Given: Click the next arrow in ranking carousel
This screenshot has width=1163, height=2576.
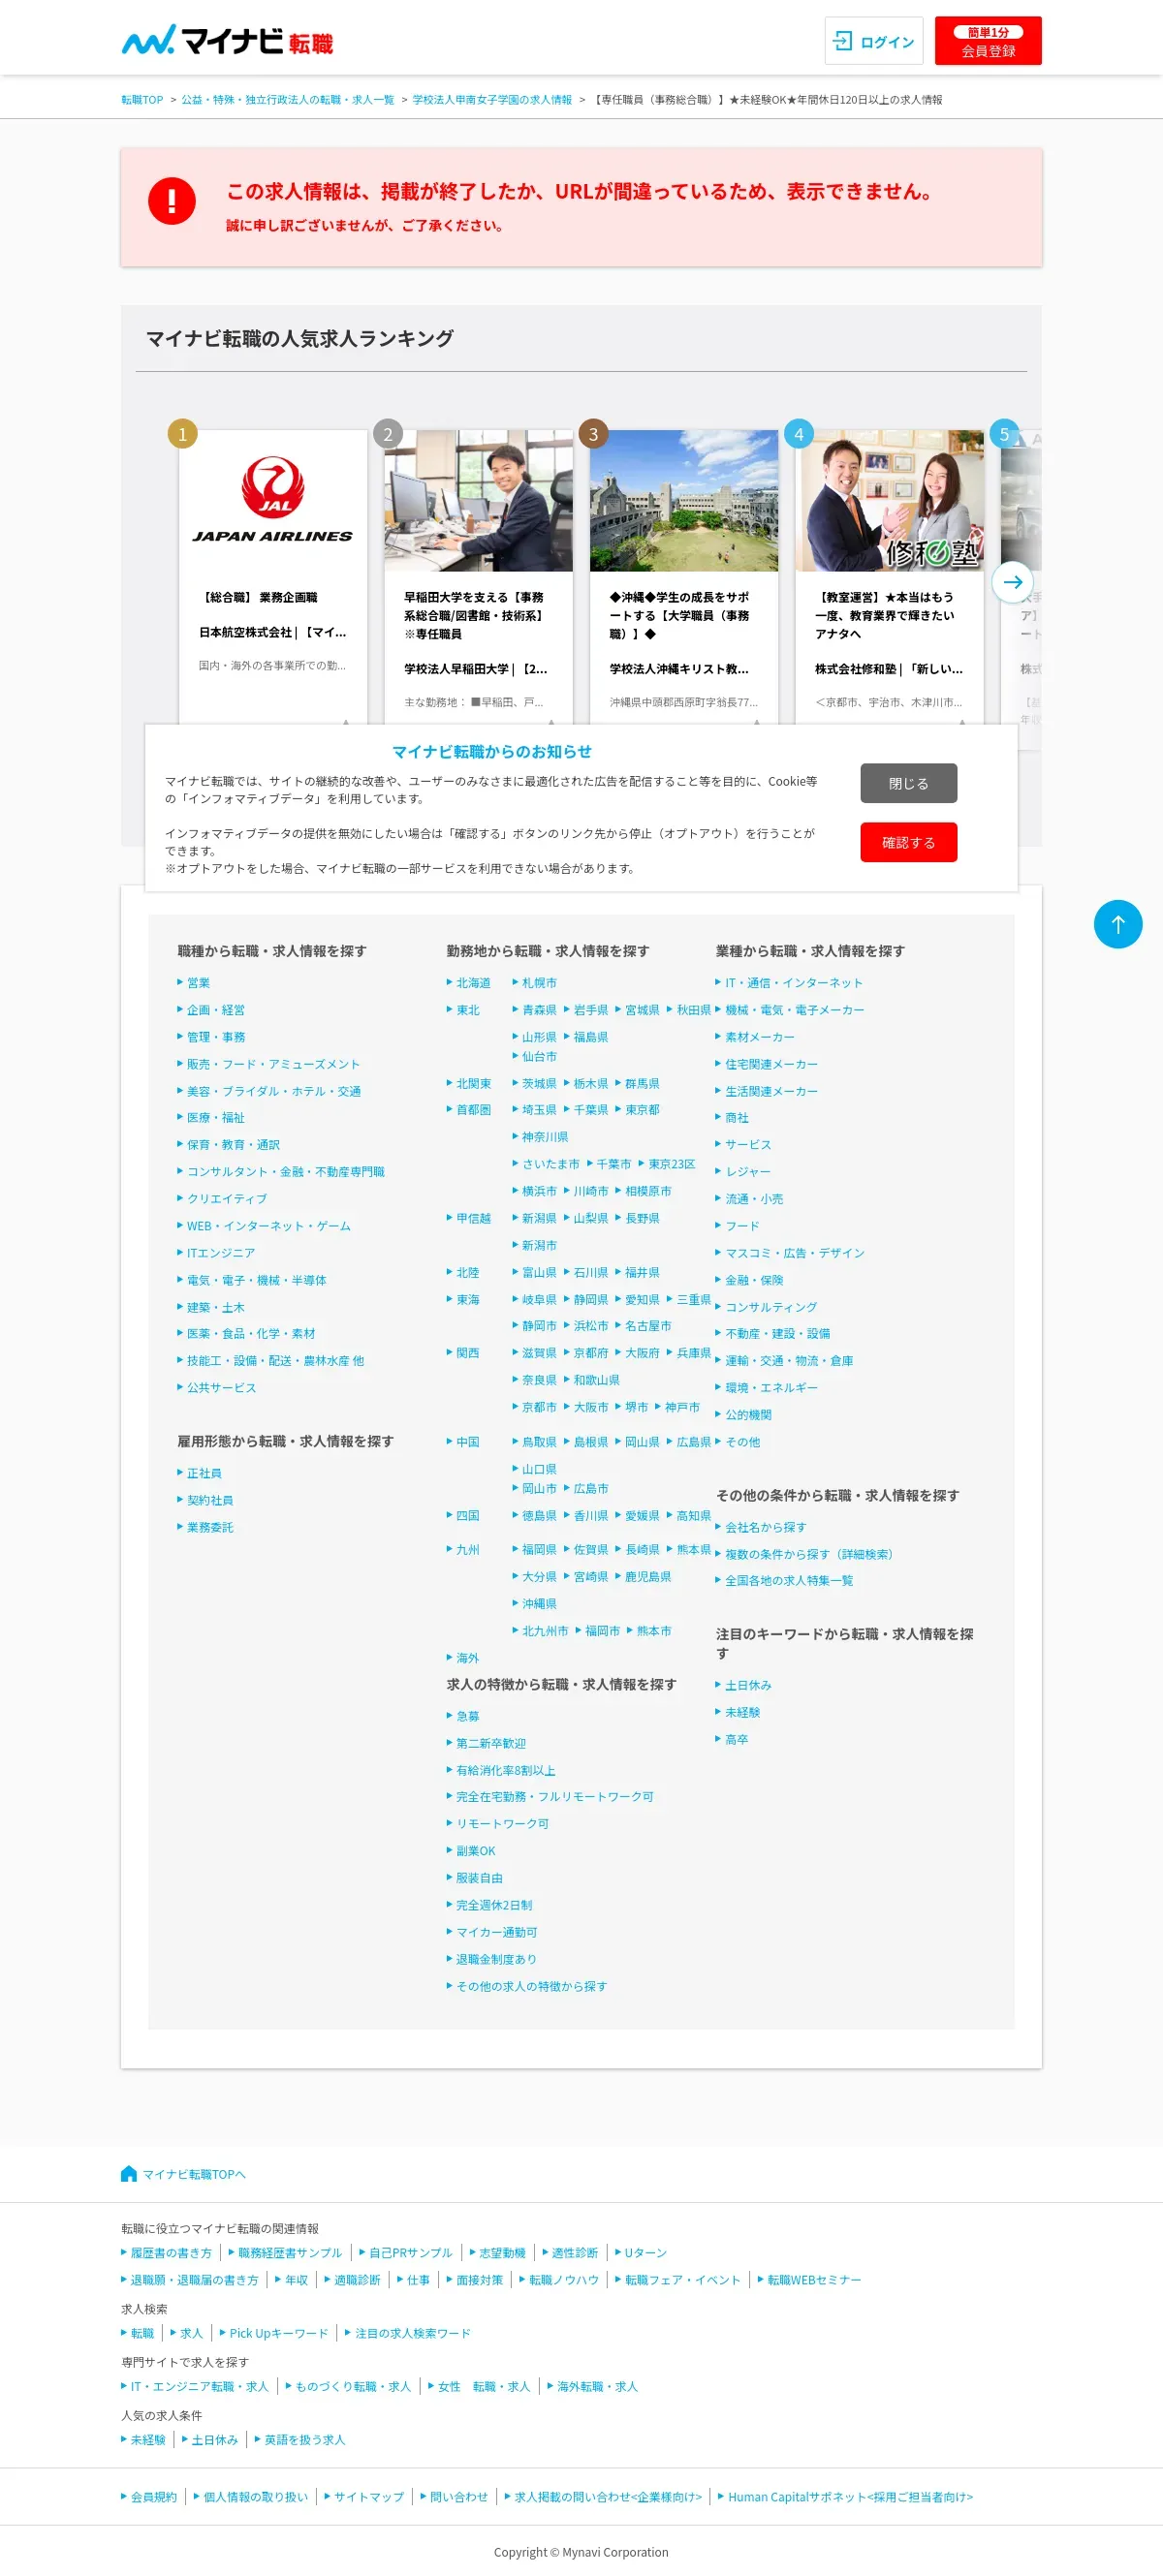Looking at the screenshot, I should [x=1012, y=582].
